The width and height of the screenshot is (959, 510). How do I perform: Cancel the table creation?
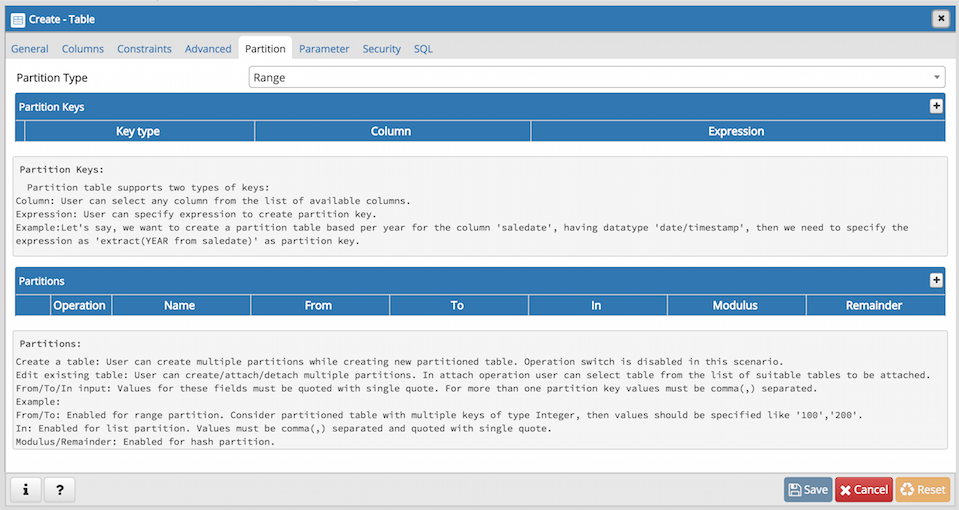coord(864,490)
